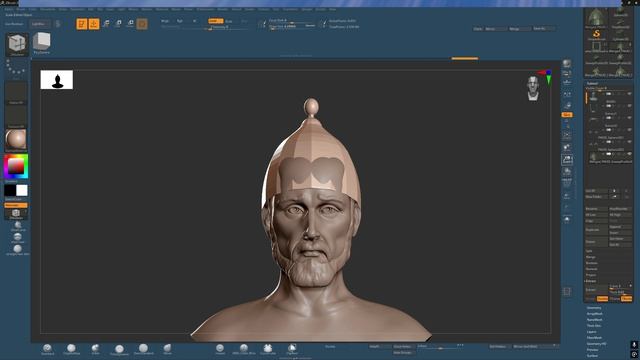640x360 pixels.
Task: Select the second brush sphere in bottom shelf
Action: pos(71,349)
